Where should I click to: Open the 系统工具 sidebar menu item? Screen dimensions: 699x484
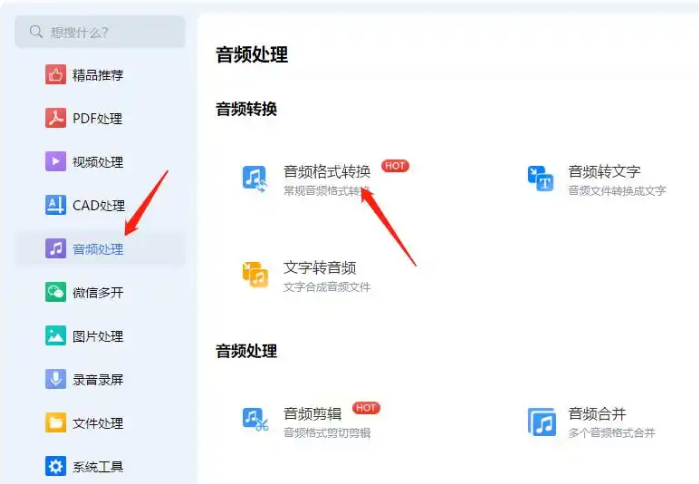(100, 466)
